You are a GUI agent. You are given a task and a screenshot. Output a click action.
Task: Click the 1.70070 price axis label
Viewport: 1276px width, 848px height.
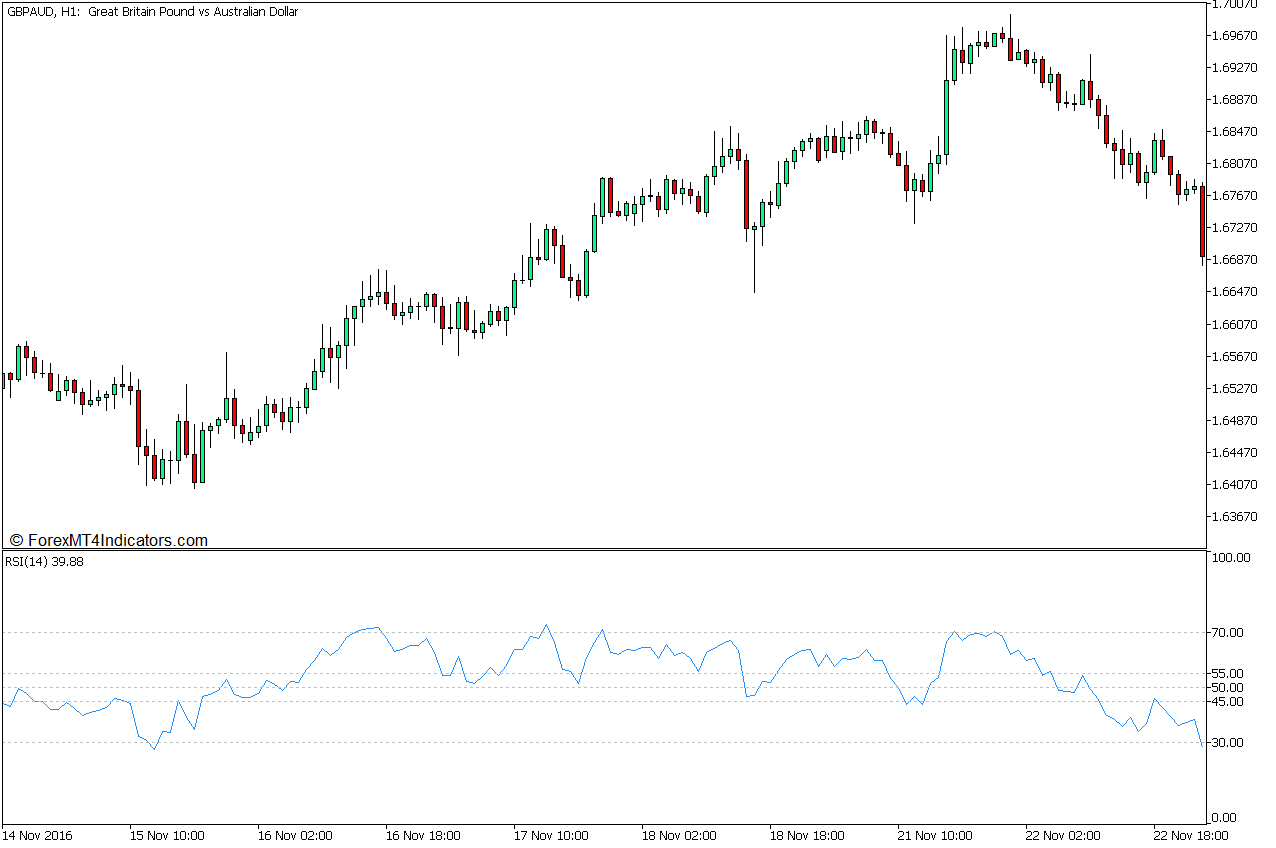[x=1234, y=4]
